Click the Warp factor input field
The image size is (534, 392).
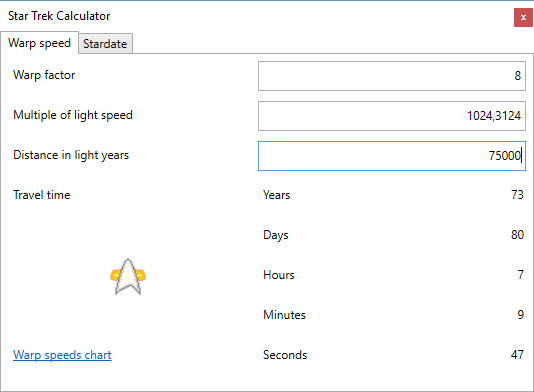click(392, 76)
